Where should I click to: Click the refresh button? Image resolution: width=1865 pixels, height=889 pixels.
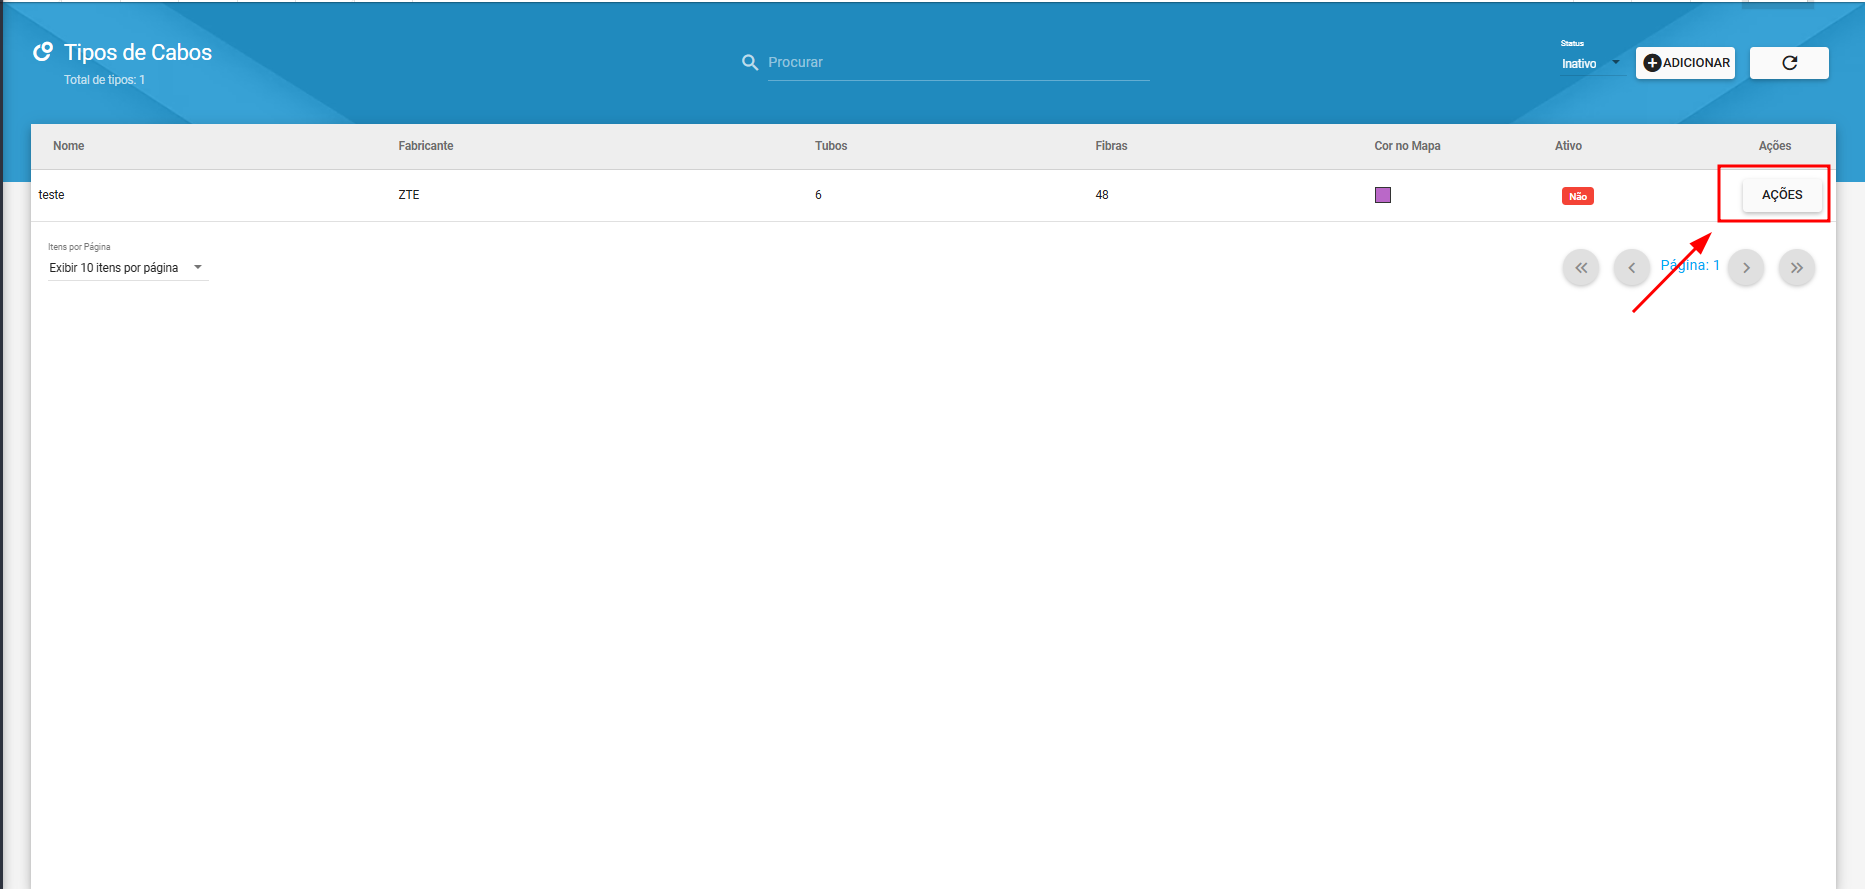click(1789, 62)
